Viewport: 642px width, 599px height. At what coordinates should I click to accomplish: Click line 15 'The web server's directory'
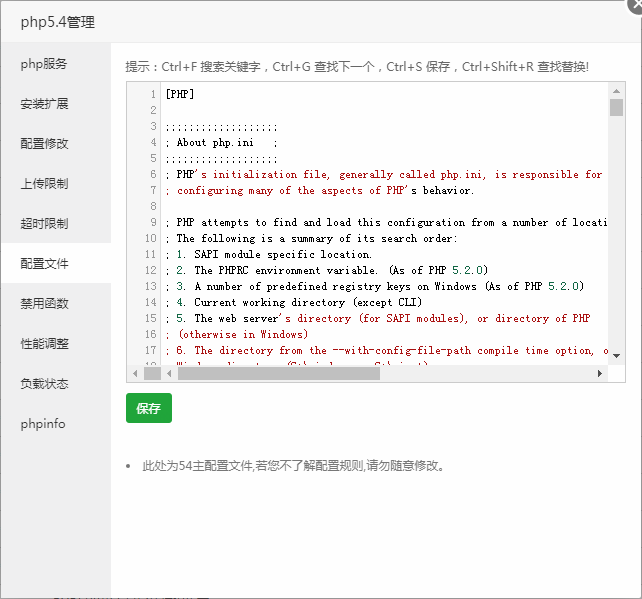(378, 319)
